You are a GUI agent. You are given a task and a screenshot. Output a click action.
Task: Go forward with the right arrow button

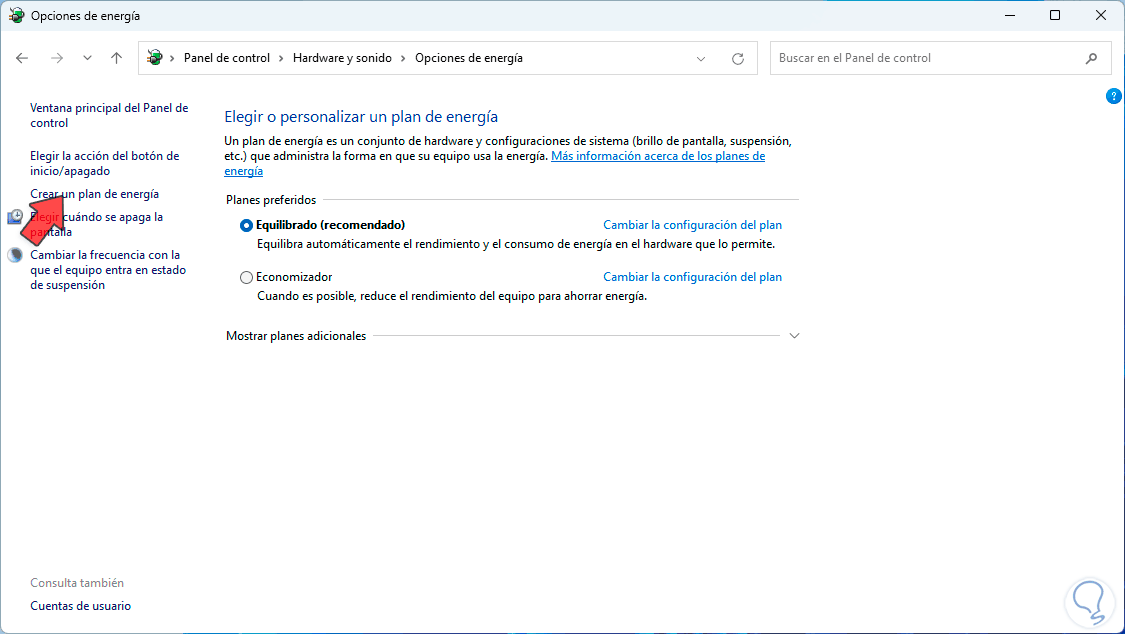(57, 58)
